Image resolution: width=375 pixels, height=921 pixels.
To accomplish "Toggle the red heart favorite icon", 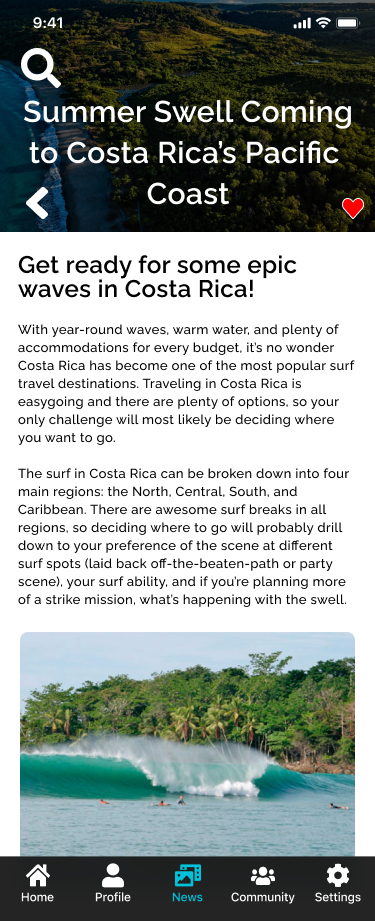I will 353,208.
